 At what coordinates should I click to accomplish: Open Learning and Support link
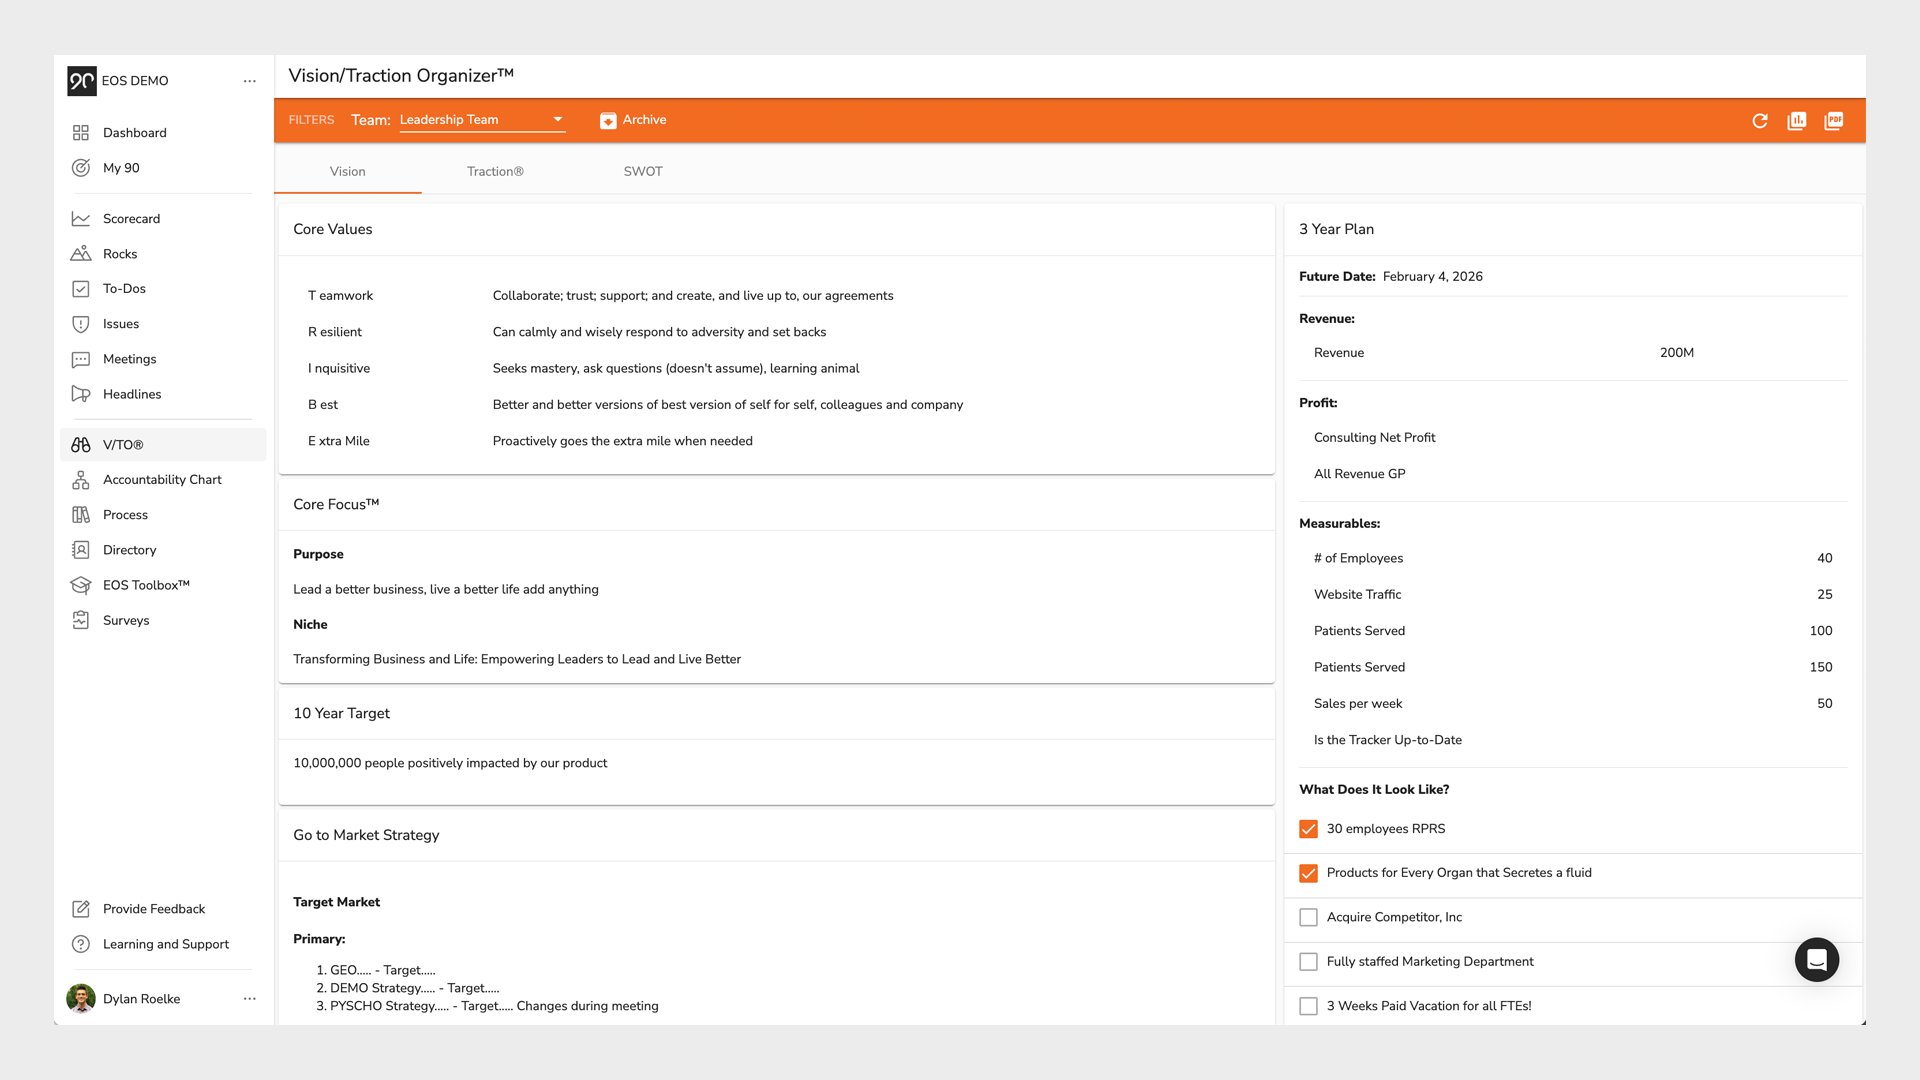pos(166,944)
